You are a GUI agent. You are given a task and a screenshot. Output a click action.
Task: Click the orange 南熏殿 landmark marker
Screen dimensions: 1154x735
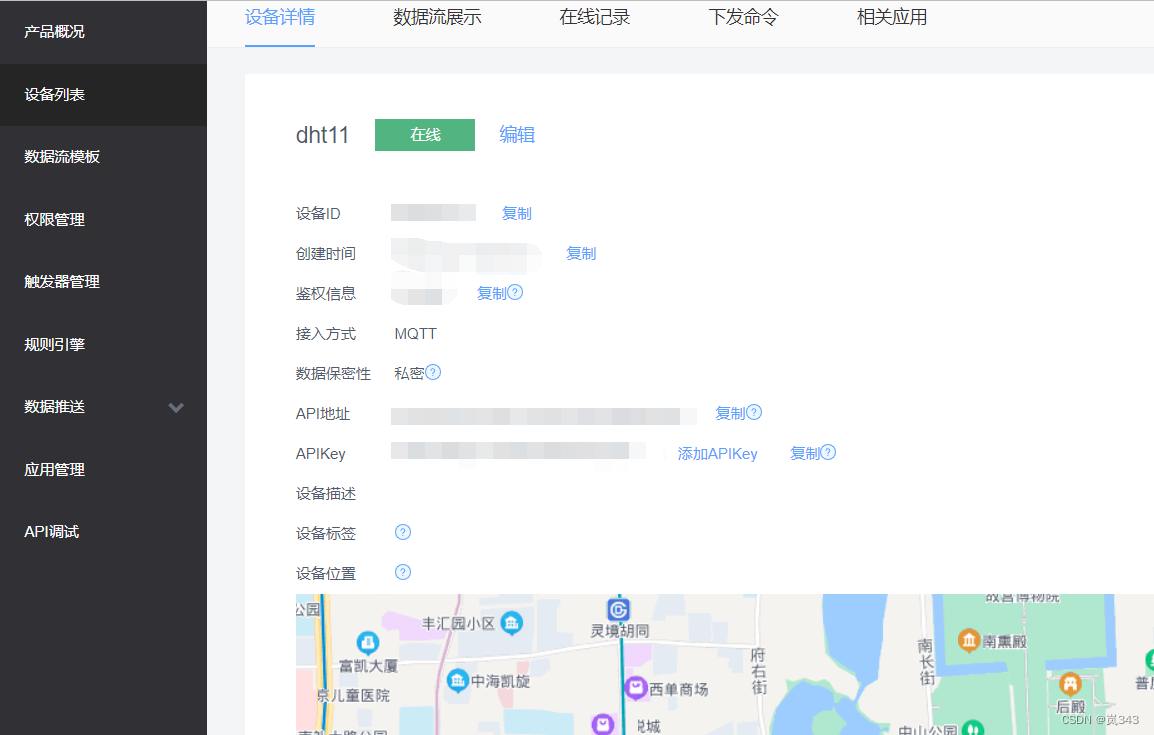click(969, 641)
